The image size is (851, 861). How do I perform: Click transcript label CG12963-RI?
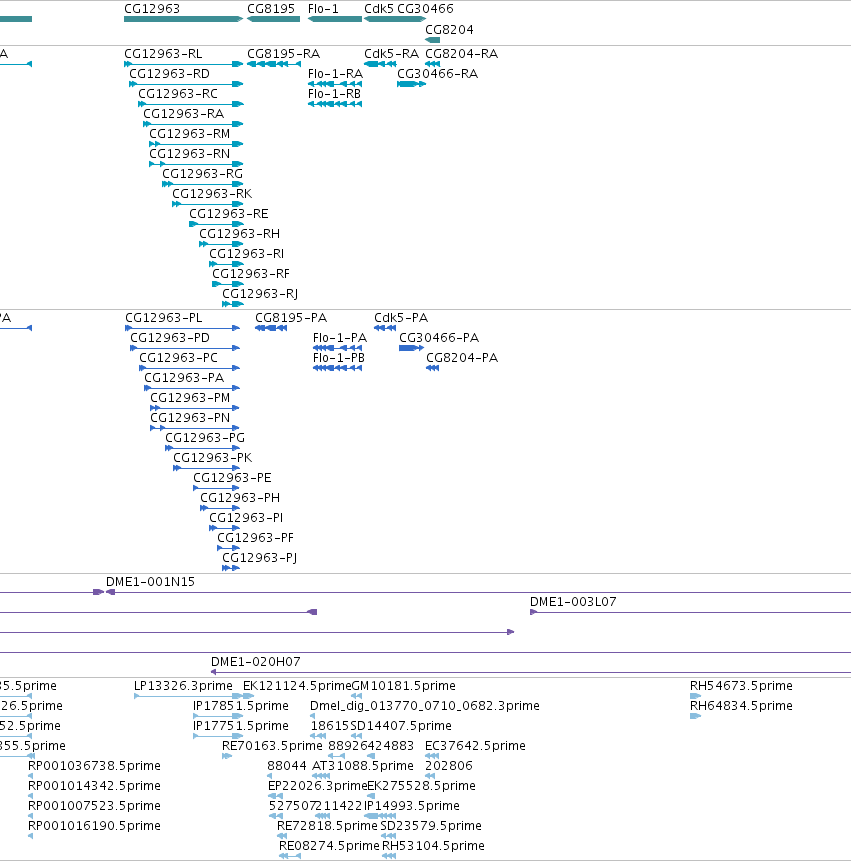click(x=247, y=254)
